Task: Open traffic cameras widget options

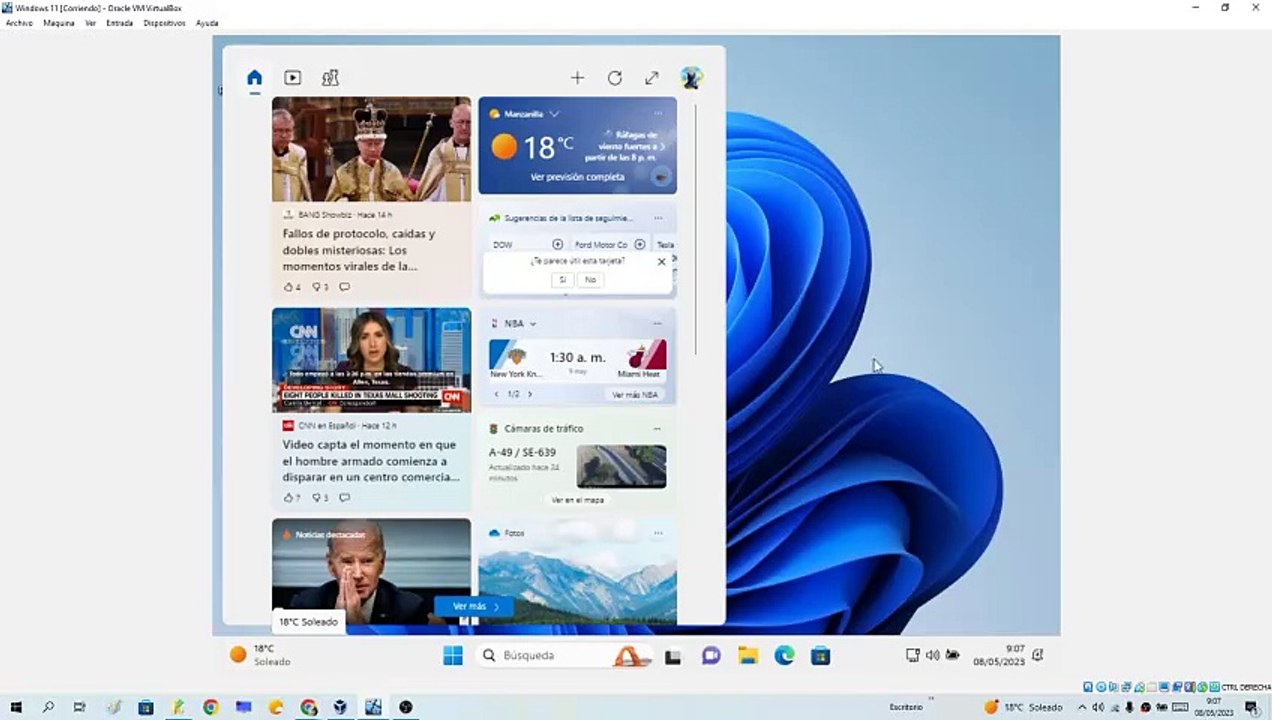Action: pos(657,428)
